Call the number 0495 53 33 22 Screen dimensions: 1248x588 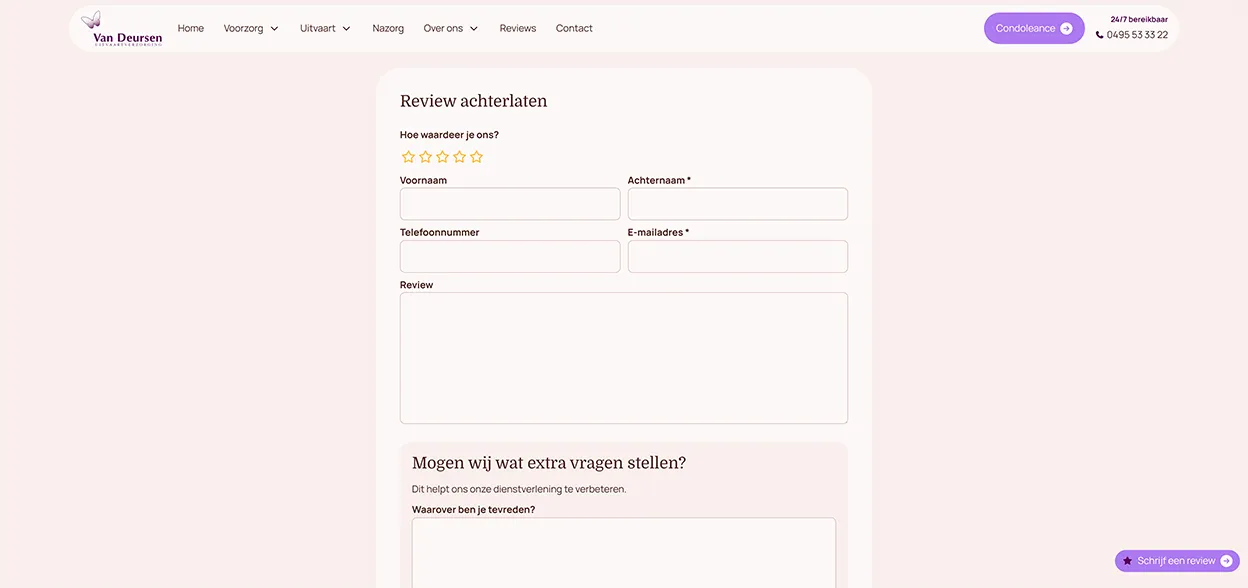click(x=1137, y=35)
